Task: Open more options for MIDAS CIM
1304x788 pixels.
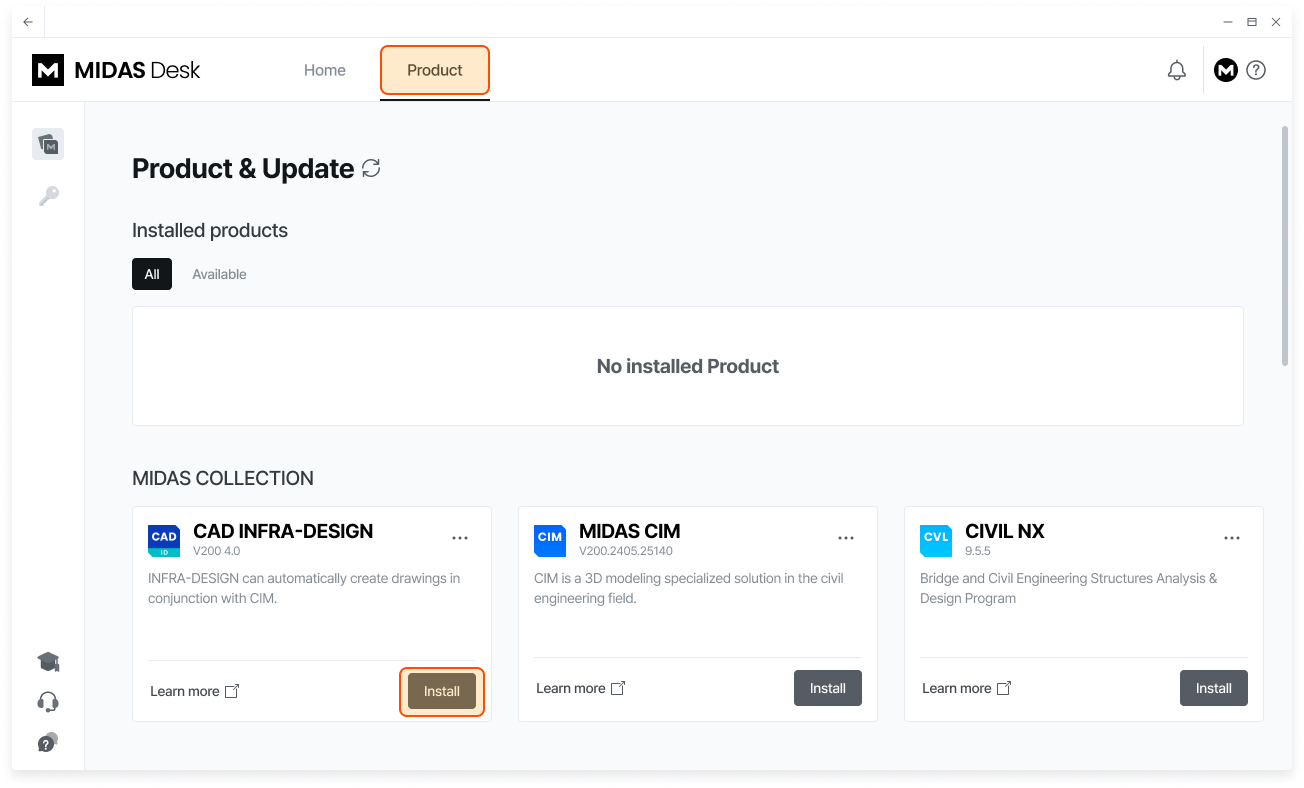Action: pyautogui.click(x=846, y=538)
